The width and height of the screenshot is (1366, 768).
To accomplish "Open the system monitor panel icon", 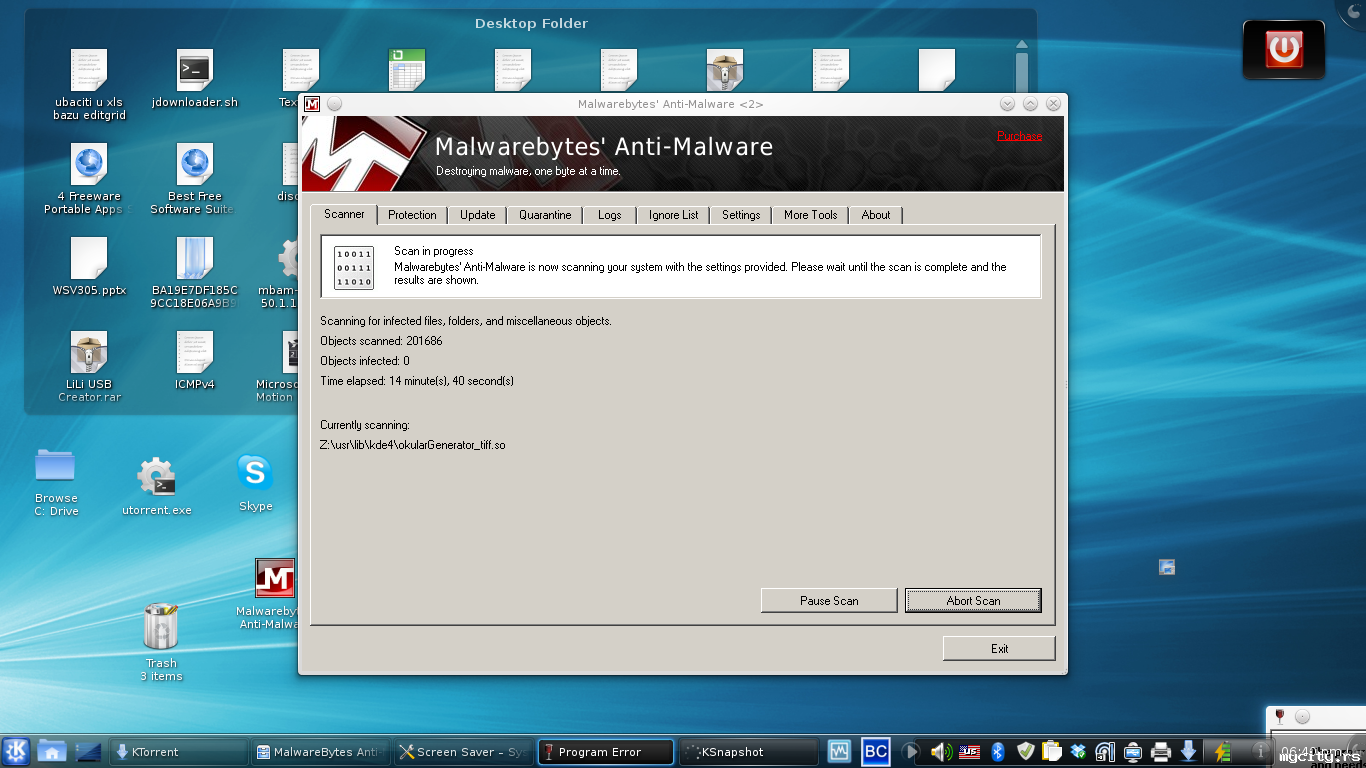I will [x=840, y=751].
